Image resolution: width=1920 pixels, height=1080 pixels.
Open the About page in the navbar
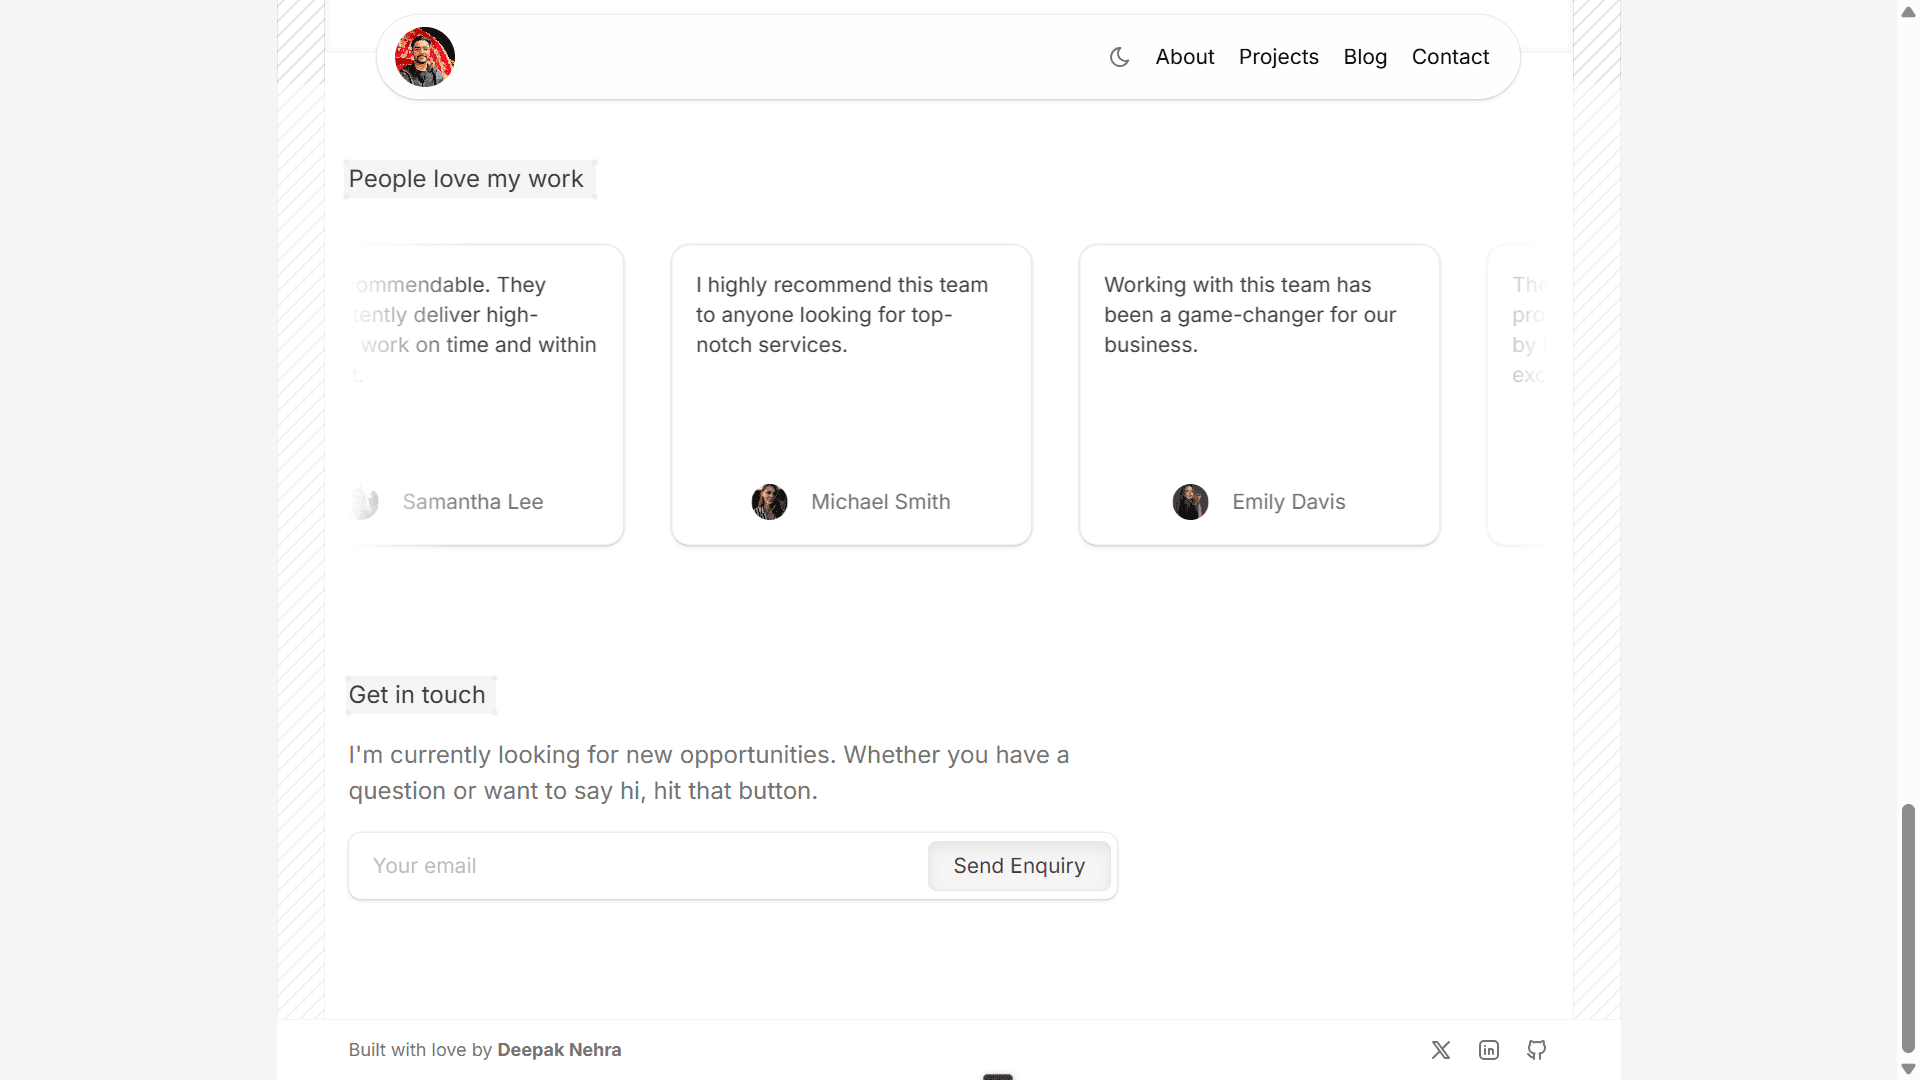coord(1185,57)
